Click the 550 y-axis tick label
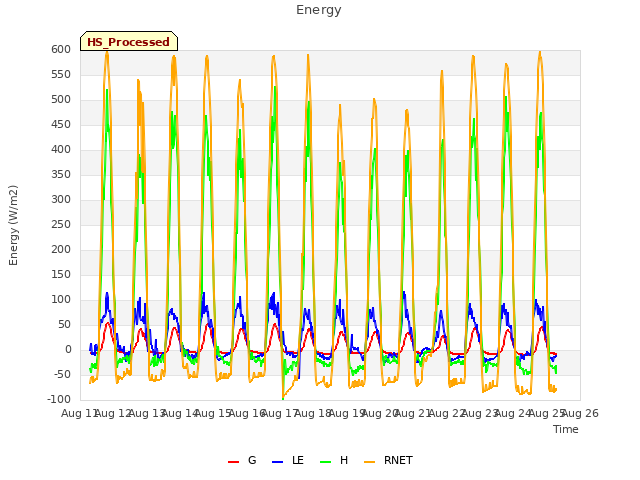Image resolution: width=640 pixels, height=480 pixels. tap(61, 74)
